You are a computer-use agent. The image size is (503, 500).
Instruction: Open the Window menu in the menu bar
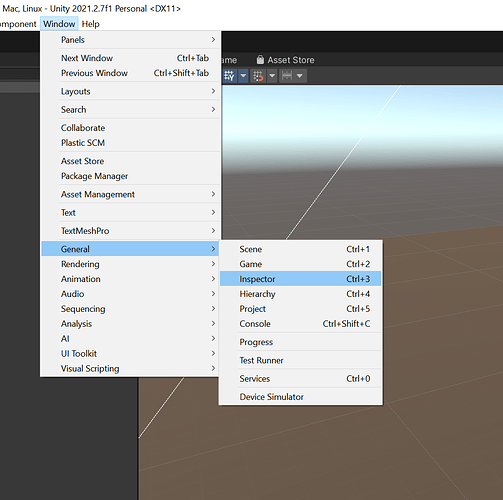click(59, 24)
